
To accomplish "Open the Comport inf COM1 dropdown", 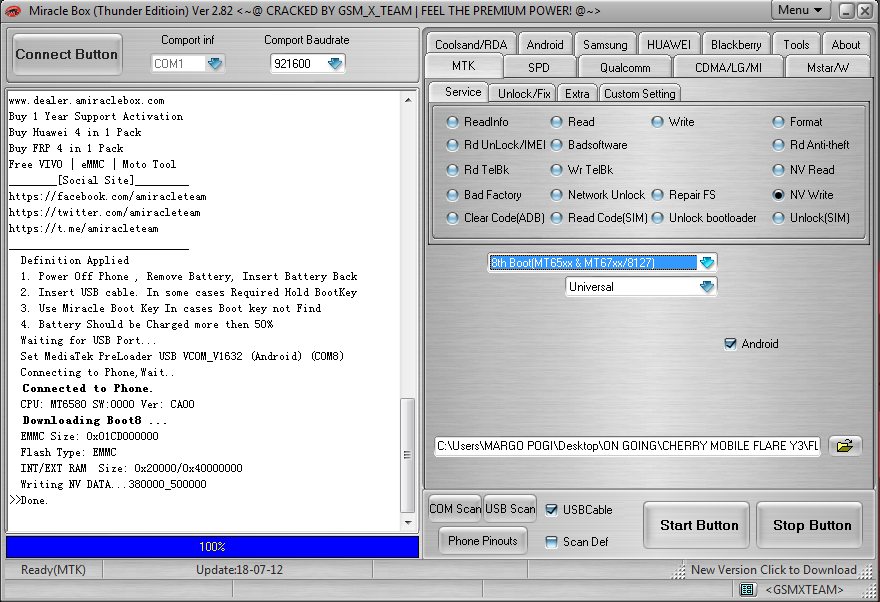I will [x=215, y=63].
